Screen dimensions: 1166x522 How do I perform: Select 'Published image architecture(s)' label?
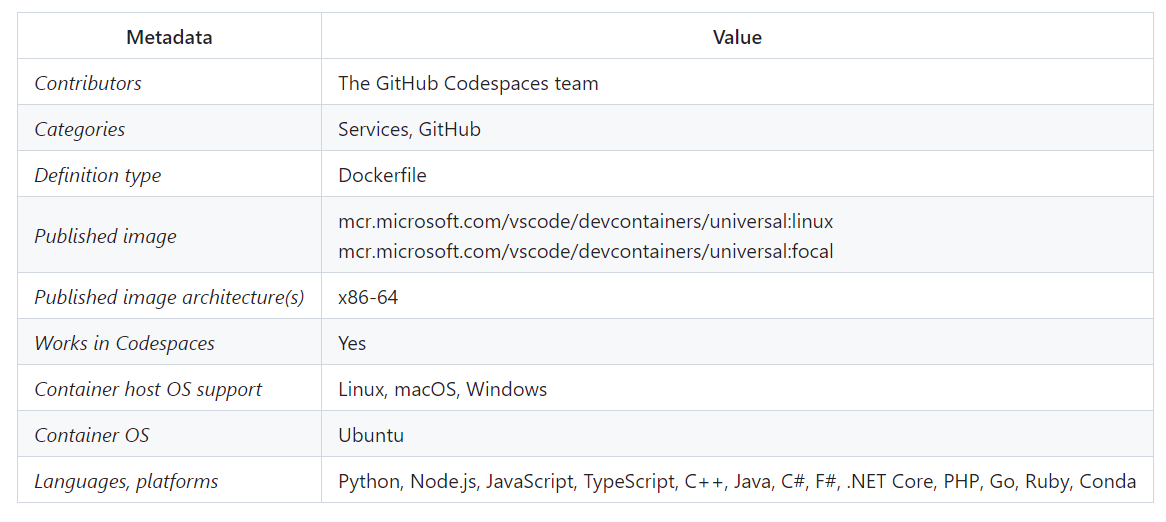(x=170, y=297)
